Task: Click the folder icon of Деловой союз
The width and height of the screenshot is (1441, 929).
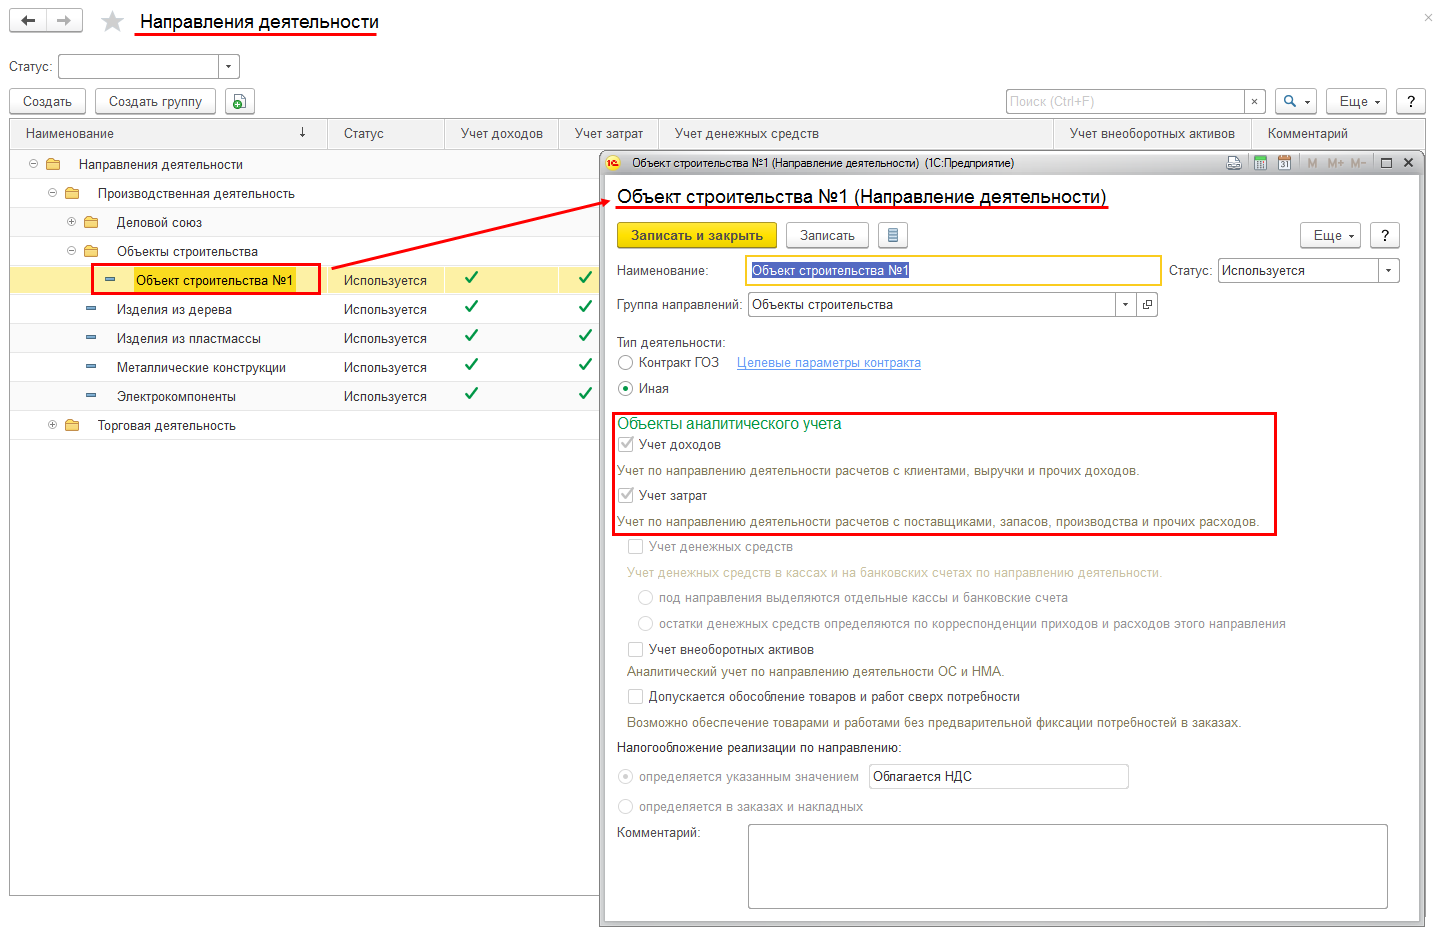Action: pyautogui.click(x=91, y=222)
